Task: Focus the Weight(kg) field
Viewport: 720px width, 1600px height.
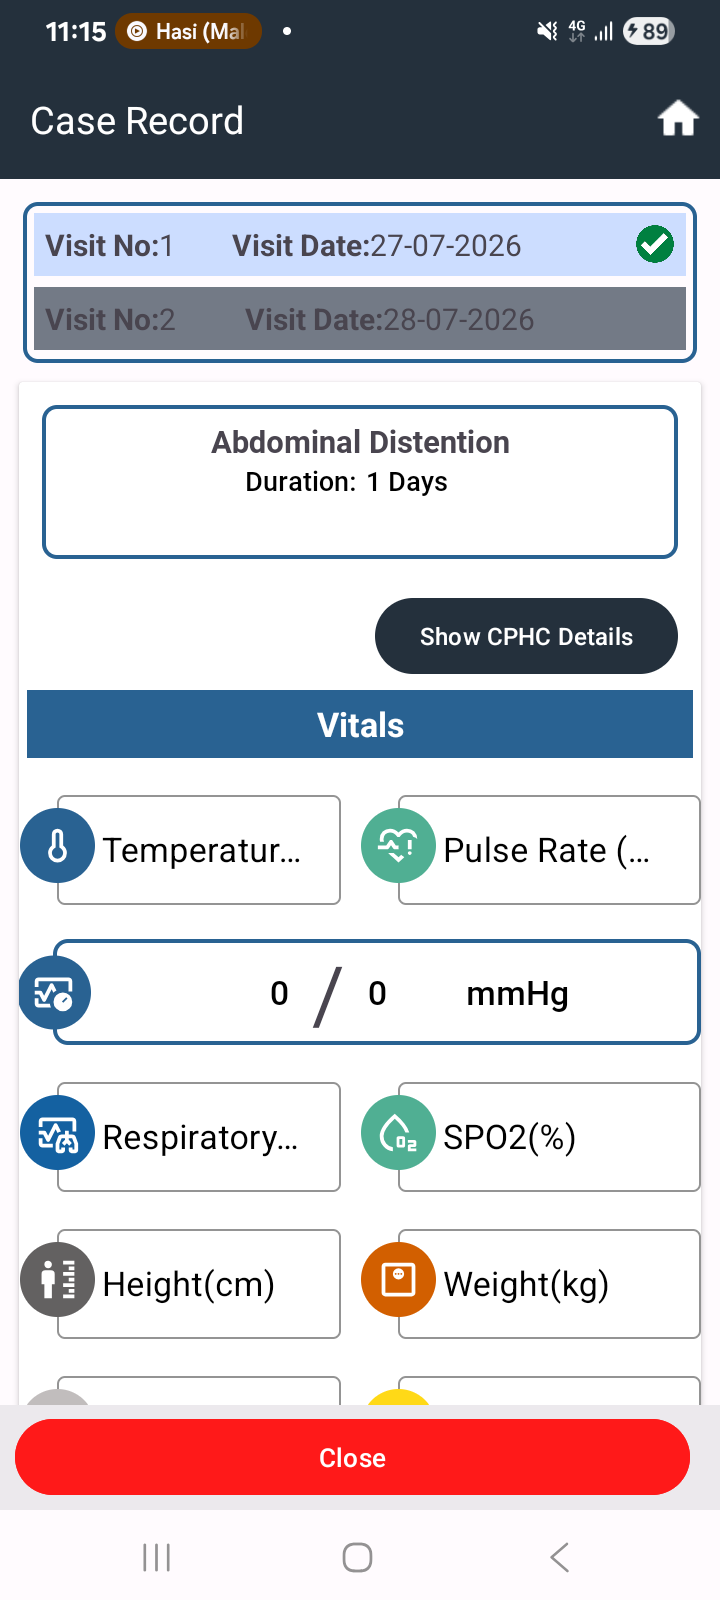Action: point(549,1284)
